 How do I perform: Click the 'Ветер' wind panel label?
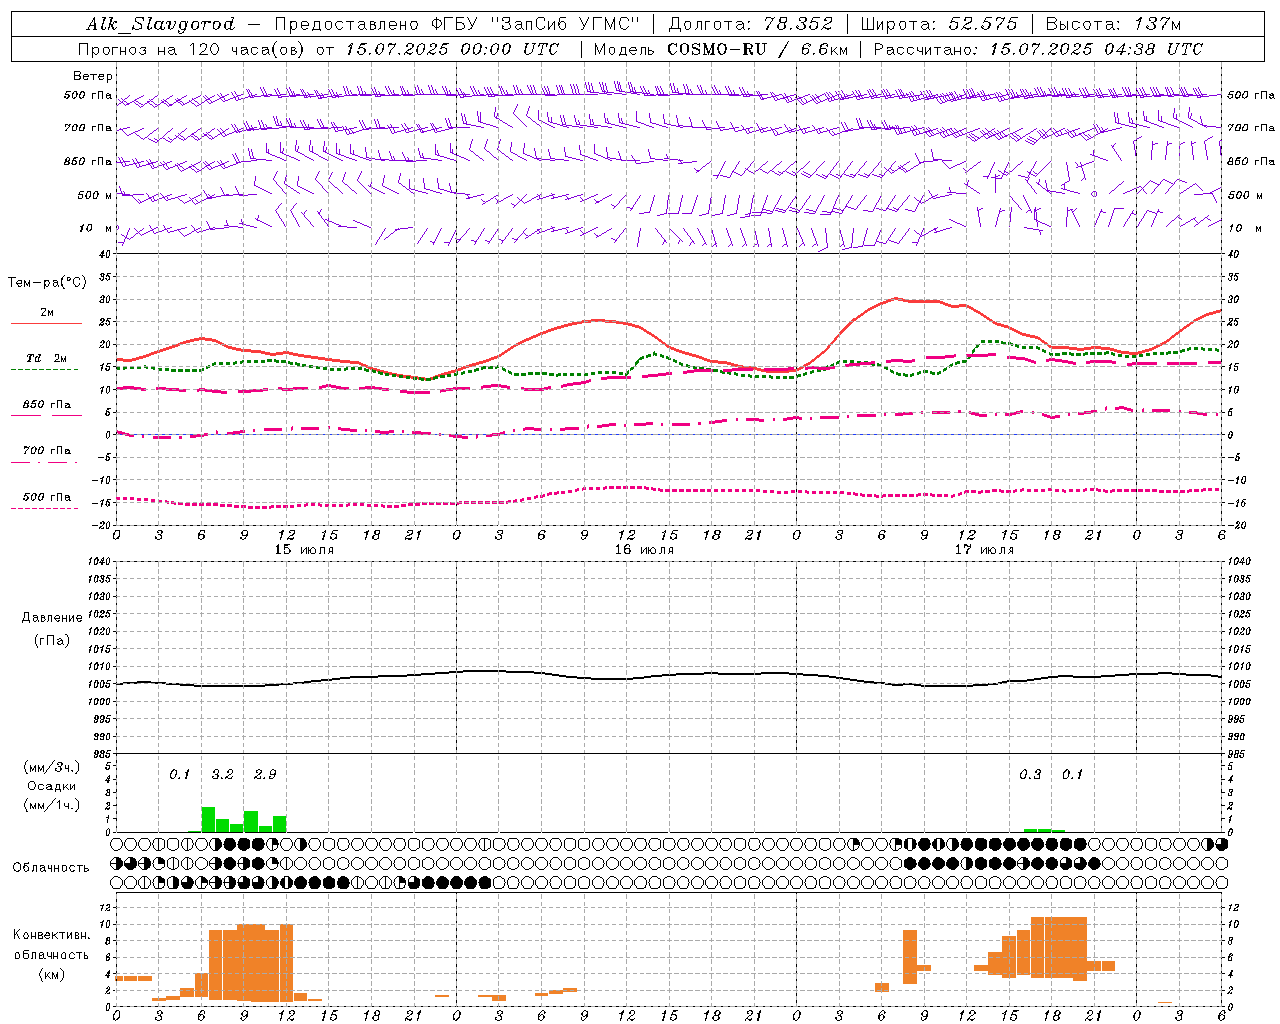click(x=93, y=76)
